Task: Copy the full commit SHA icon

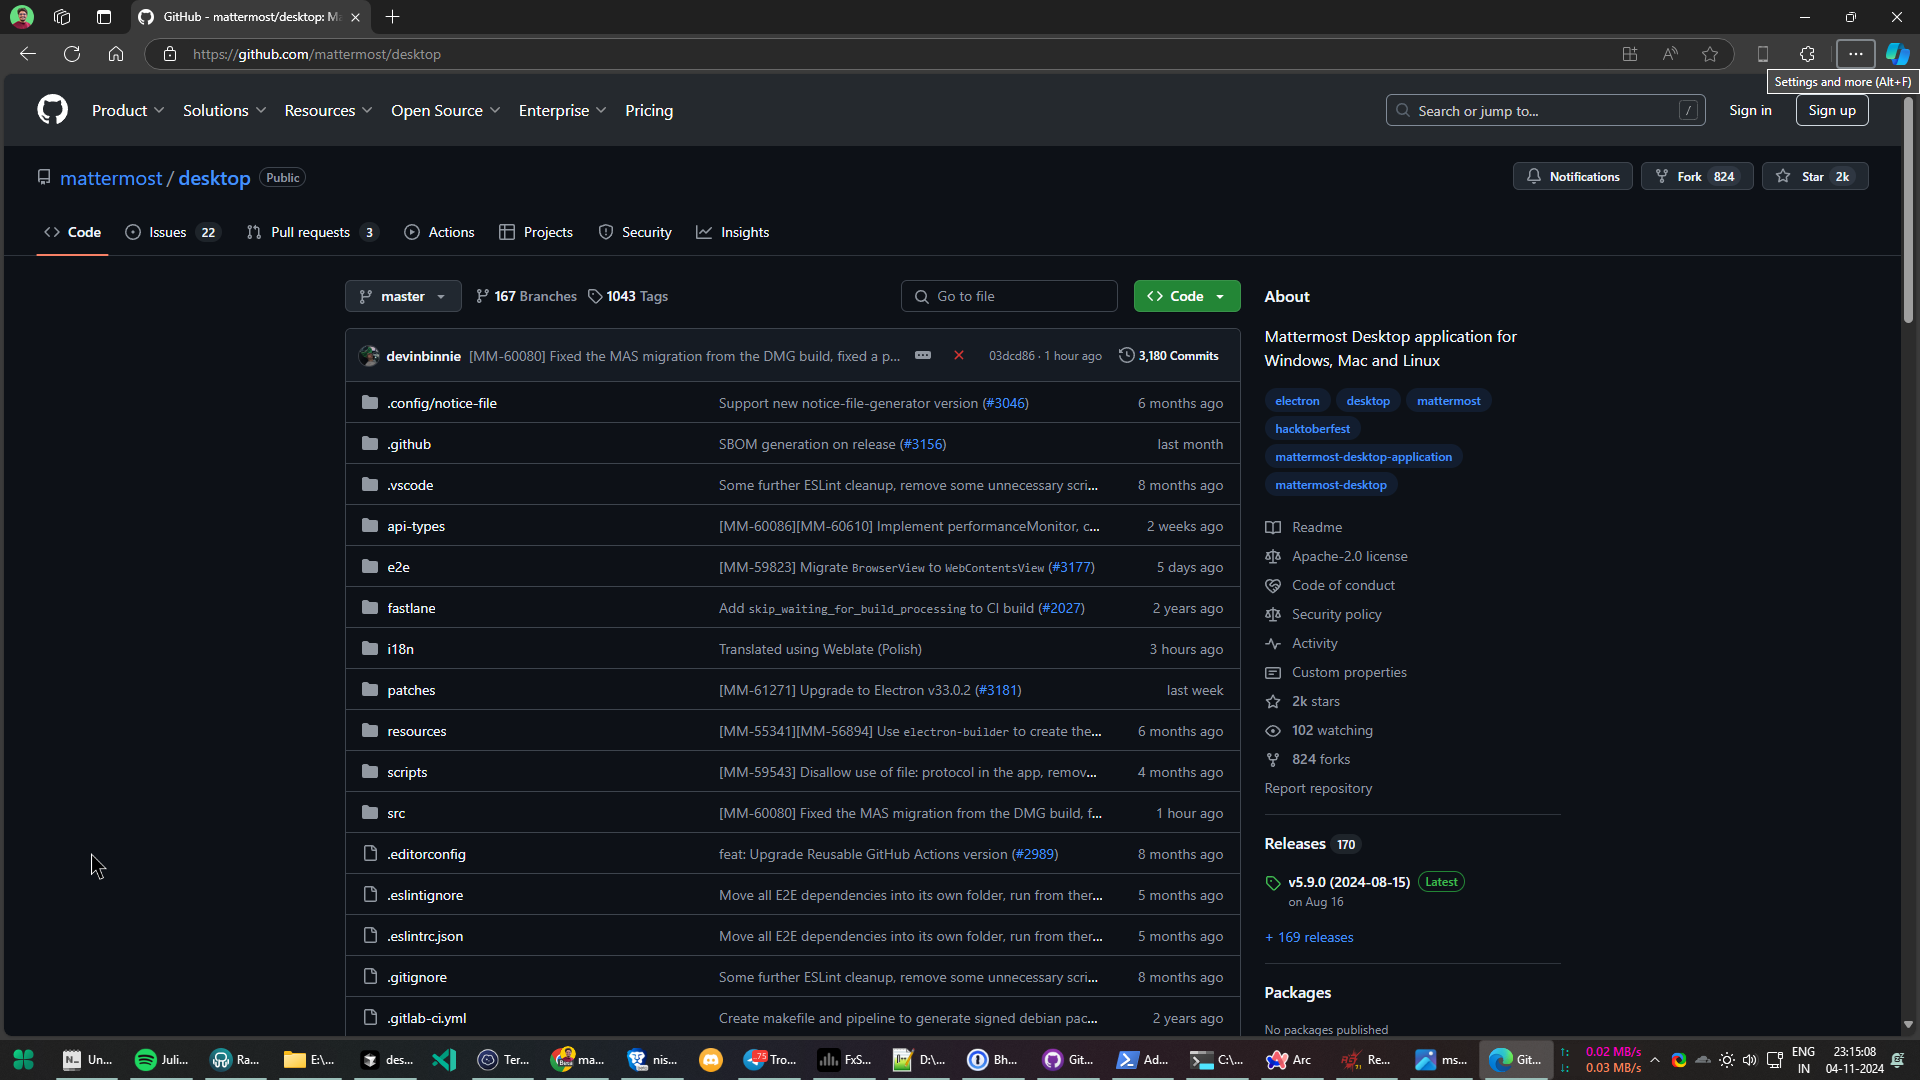Action: [x=922, y=355]
